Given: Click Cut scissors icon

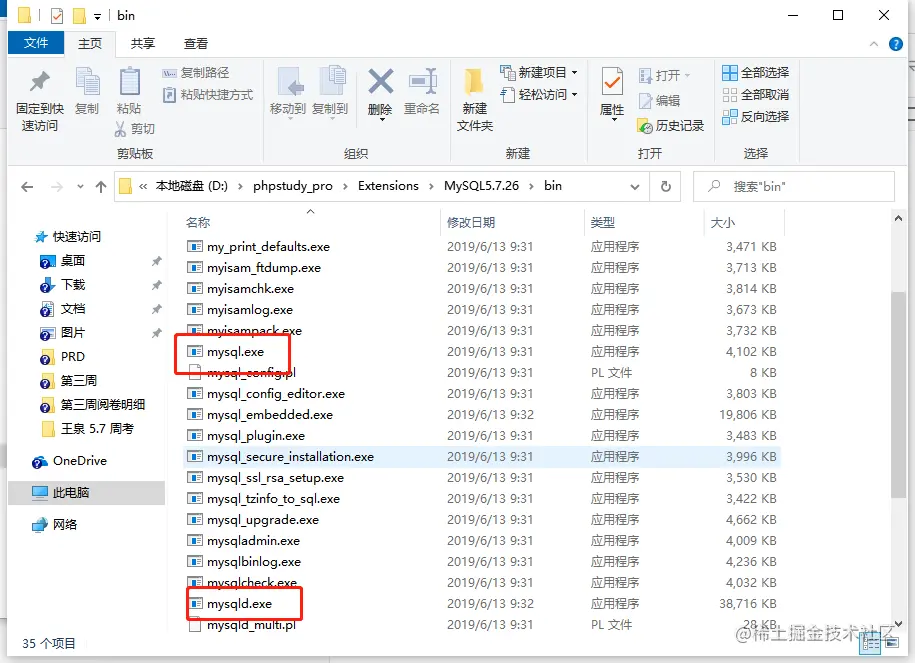Looking at the screenshot, I should point(120,128).
